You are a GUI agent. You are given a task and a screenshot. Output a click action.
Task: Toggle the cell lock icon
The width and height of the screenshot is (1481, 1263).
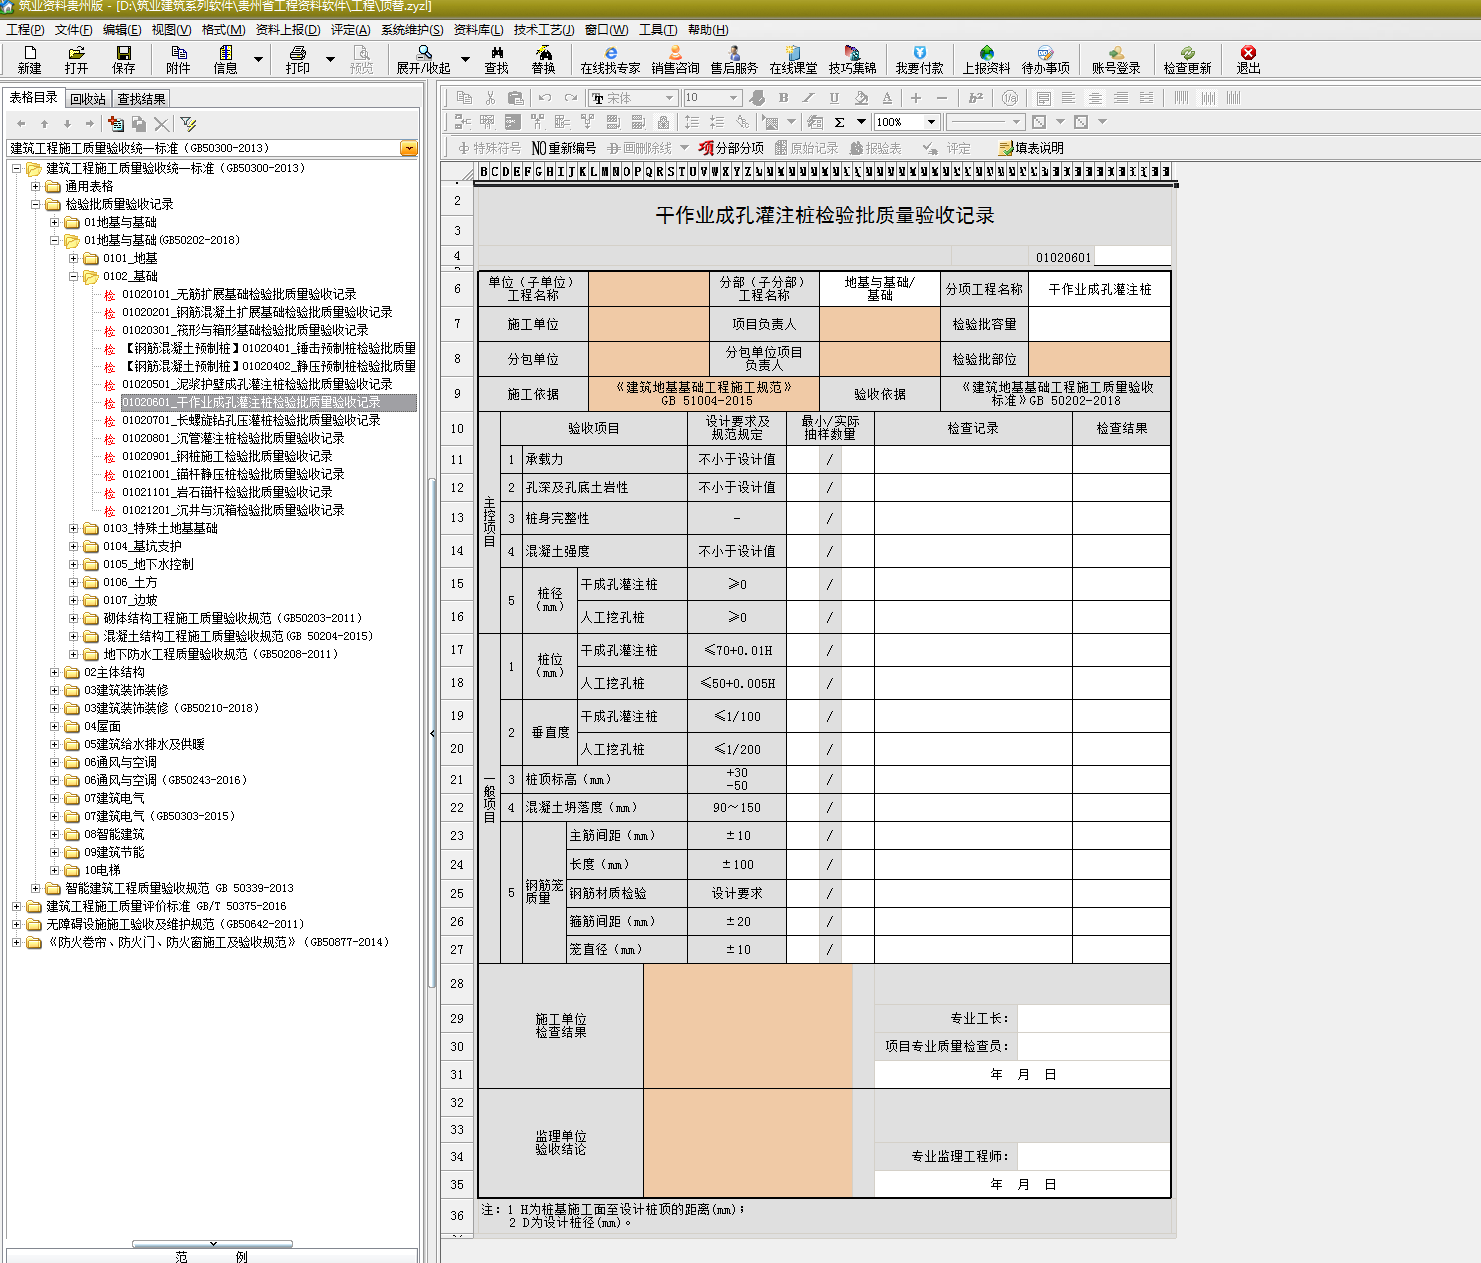pos(663,122)
